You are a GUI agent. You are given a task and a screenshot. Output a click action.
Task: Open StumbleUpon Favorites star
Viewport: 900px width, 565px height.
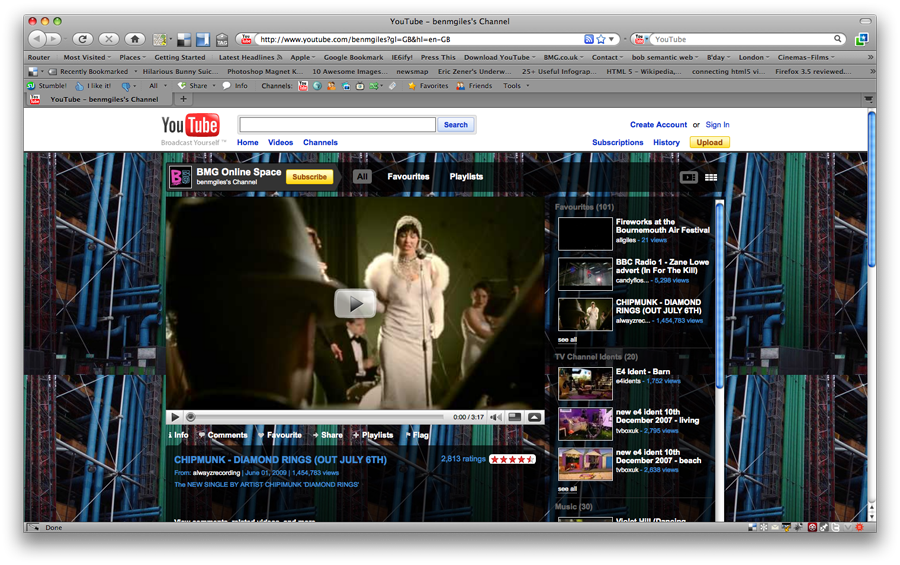428,86
